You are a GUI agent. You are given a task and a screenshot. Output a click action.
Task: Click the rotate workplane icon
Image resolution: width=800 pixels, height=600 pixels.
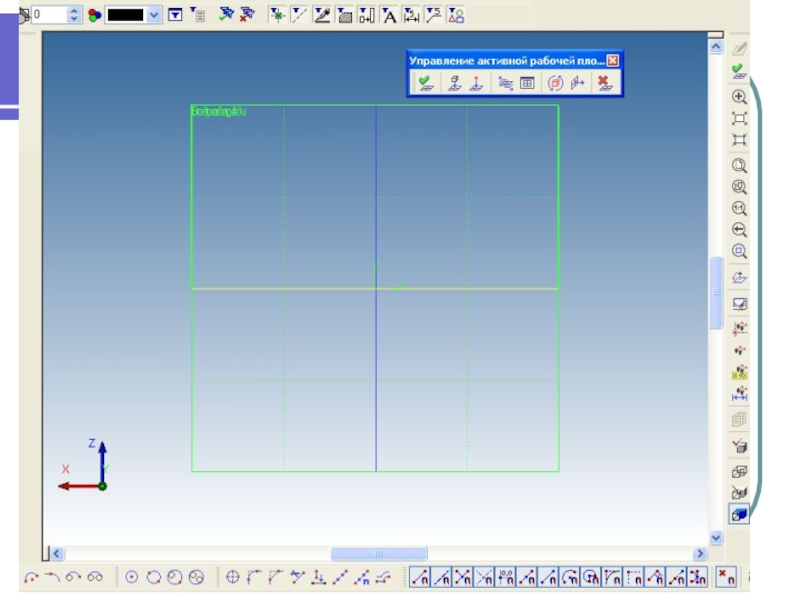555,83
